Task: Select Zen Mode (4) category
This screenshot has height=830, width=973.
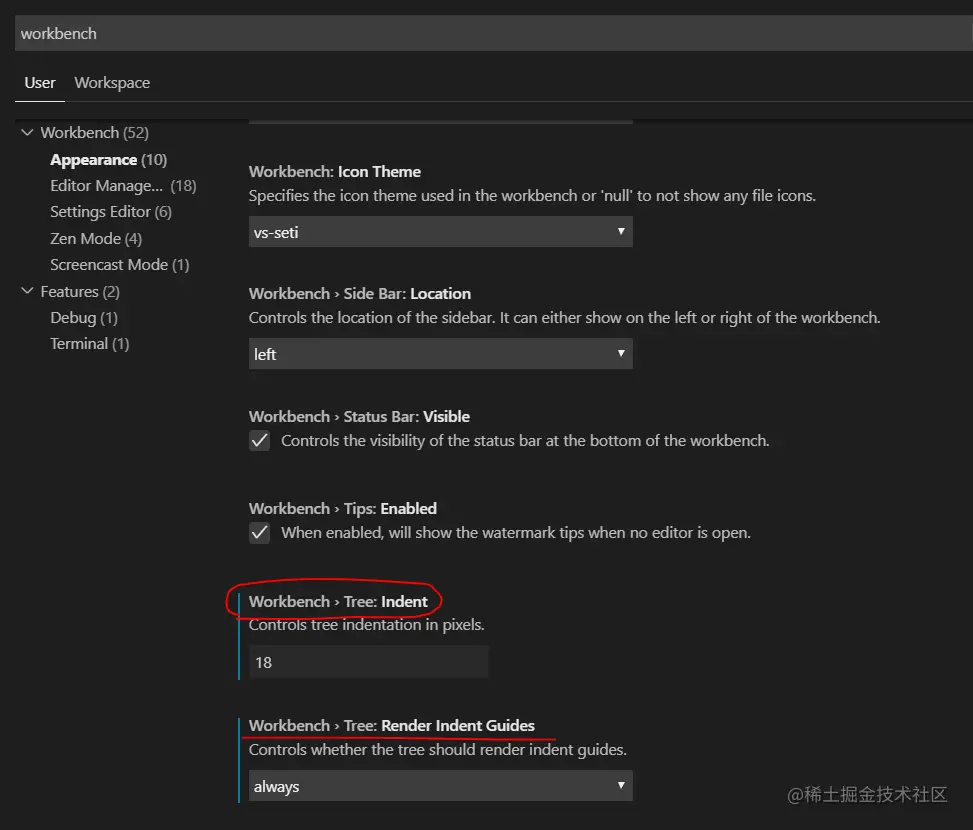Action: coord(96,239)
